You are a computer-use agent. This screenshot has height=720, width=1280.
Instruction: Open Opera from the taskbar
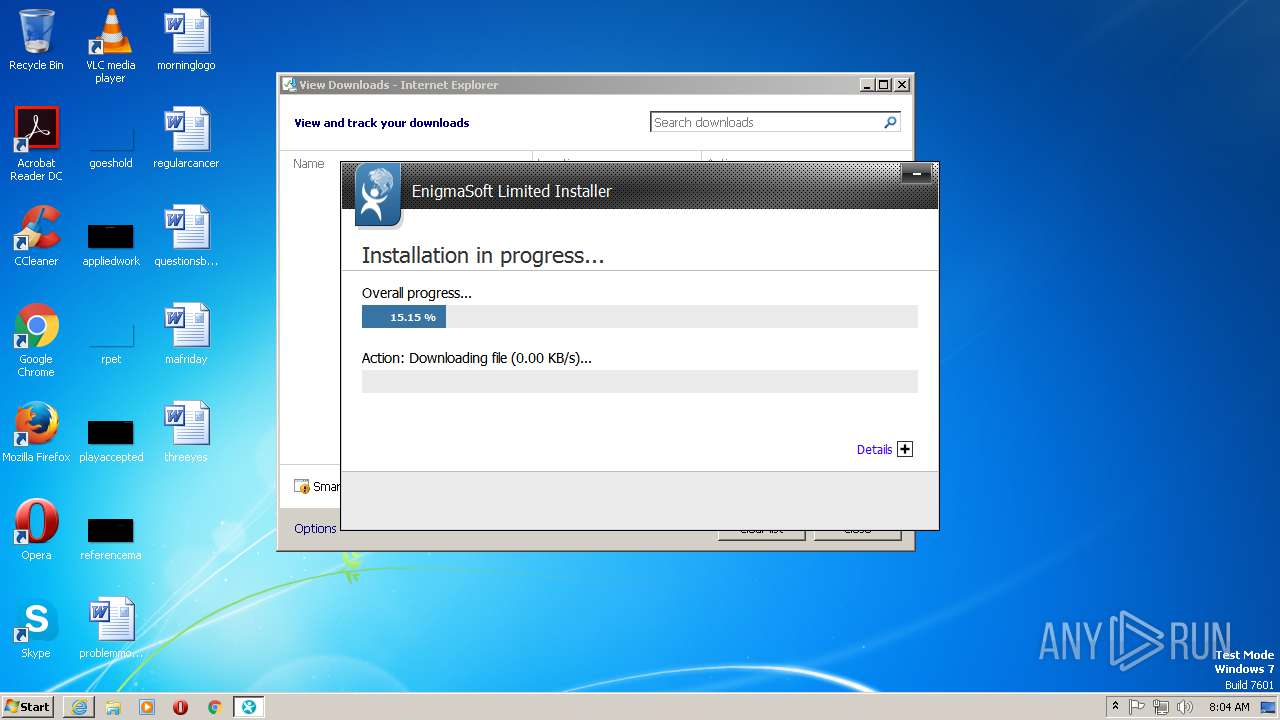point(181,707)
